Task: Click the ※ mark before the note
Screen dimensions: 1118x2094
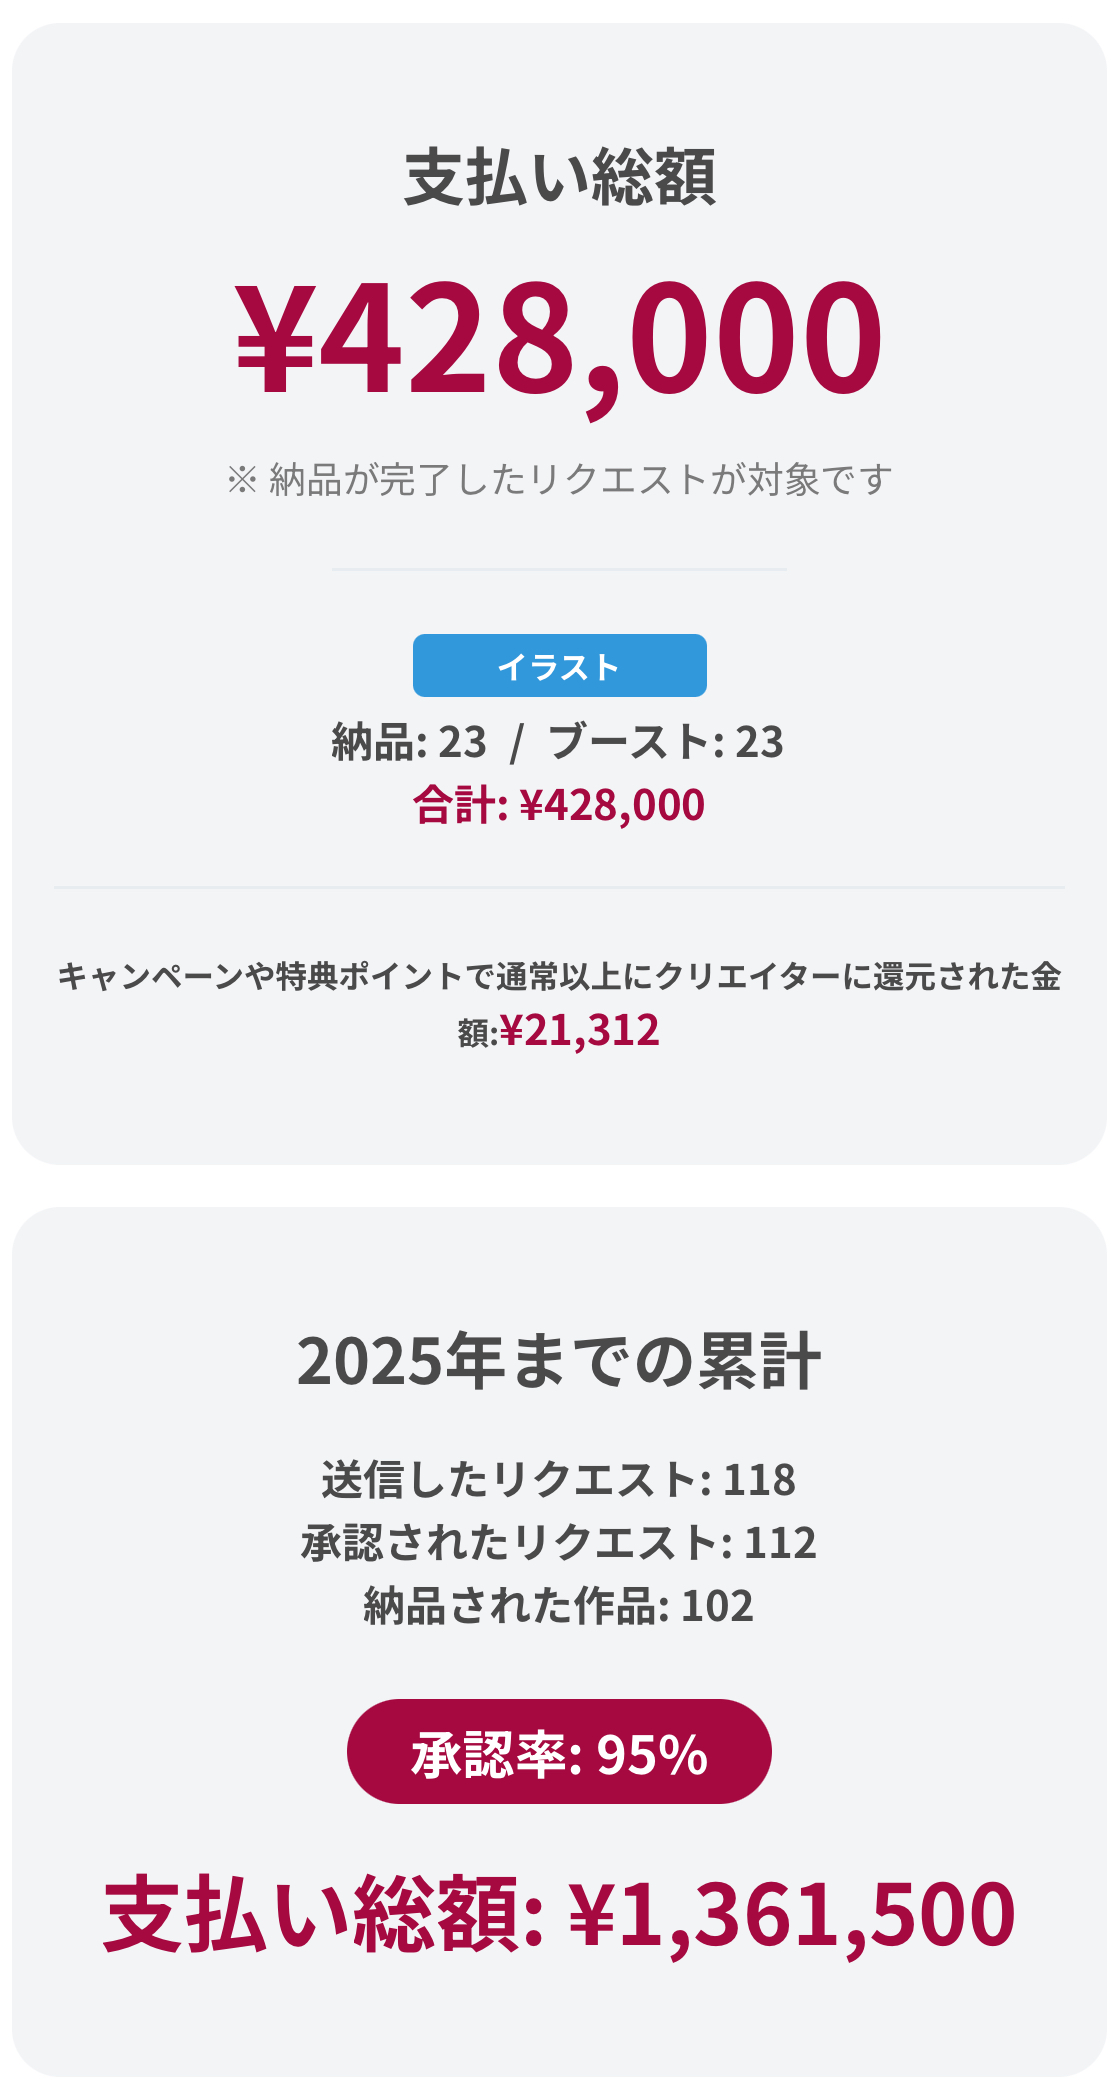Action: click(x=242, y=480)
